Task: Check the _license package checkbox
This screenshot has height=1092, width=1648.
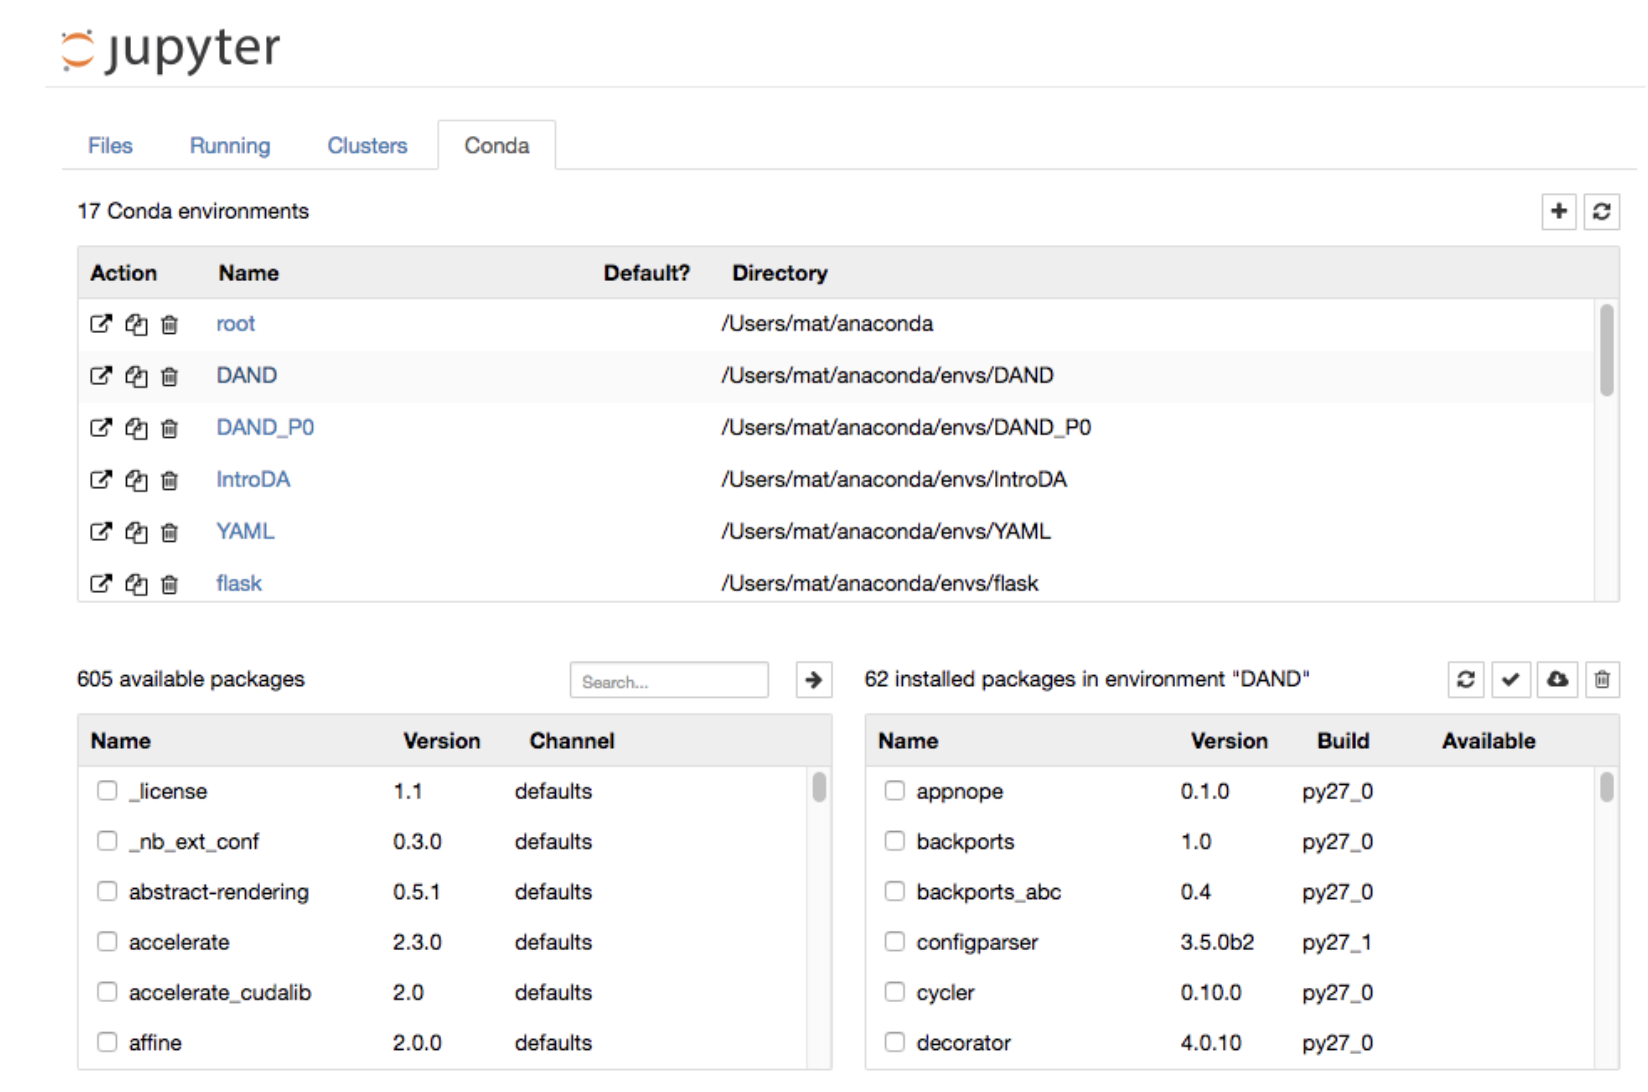Action: (x=107, y=791)
